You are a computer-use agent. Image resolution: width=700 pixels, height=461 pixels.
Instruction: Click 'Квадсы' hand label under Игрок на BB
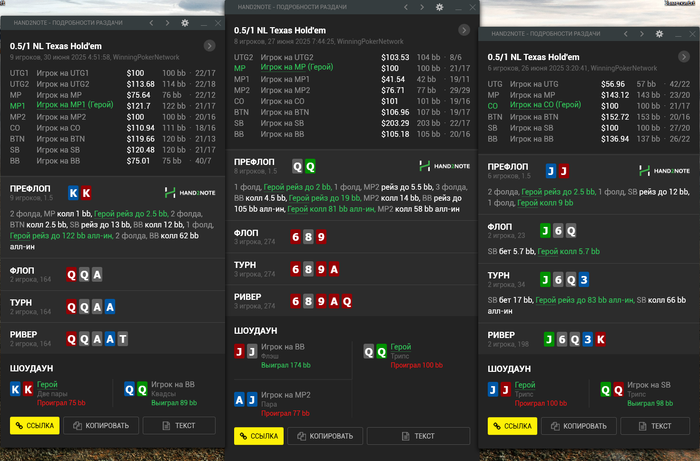coord(163,394)
